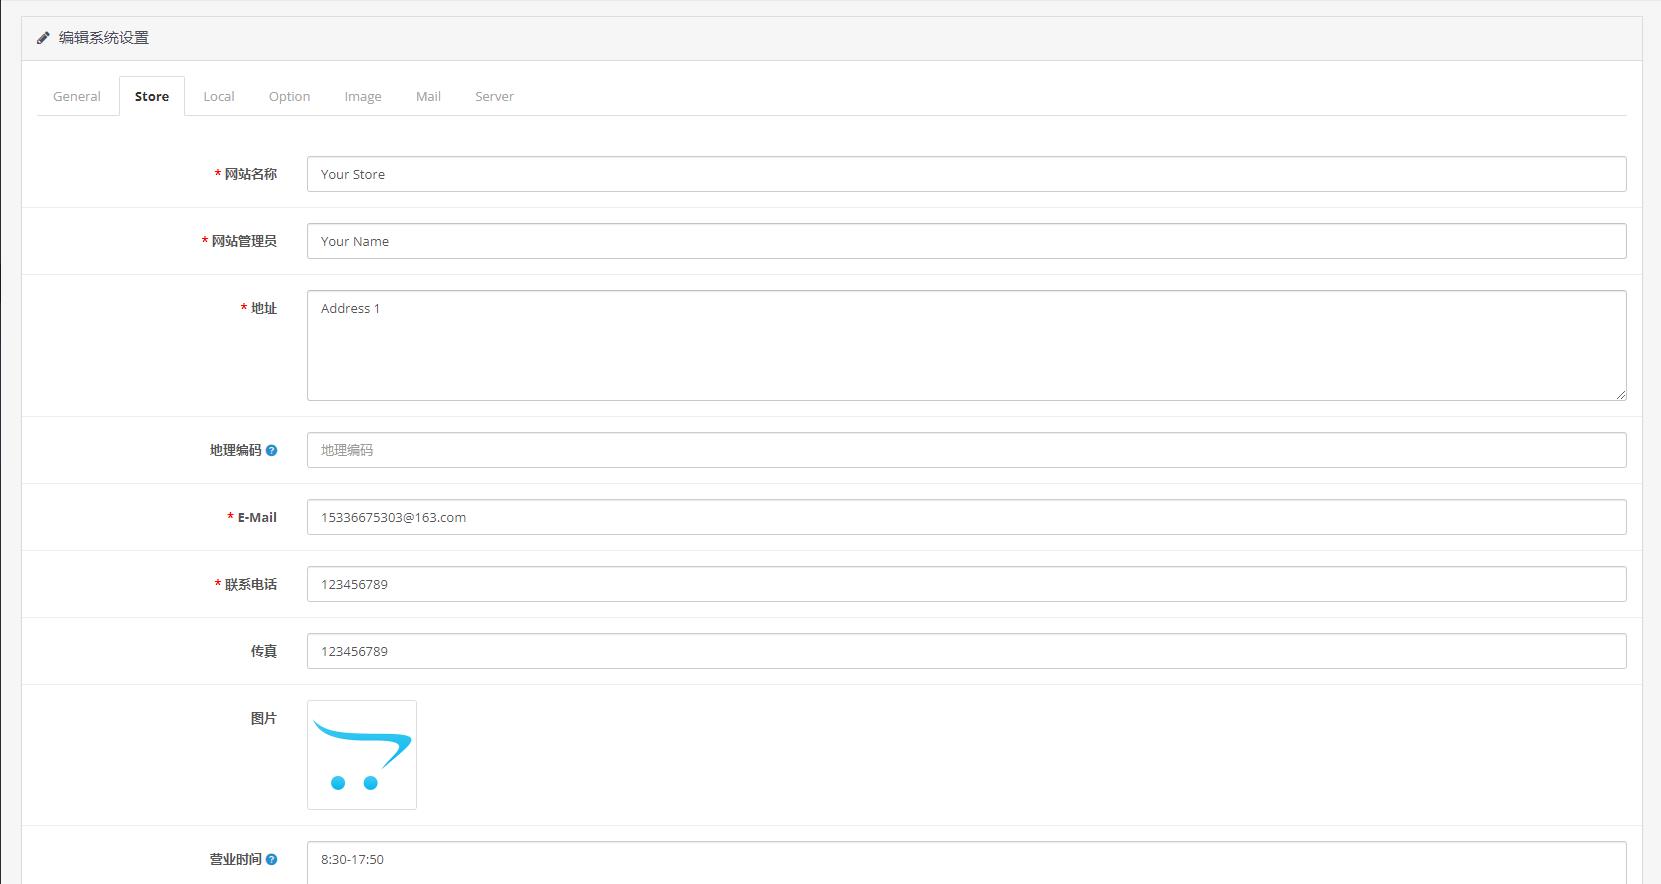The image size is (1661, 884).
Task: Switch to the Local tab
Action: [x=218, y=96]
